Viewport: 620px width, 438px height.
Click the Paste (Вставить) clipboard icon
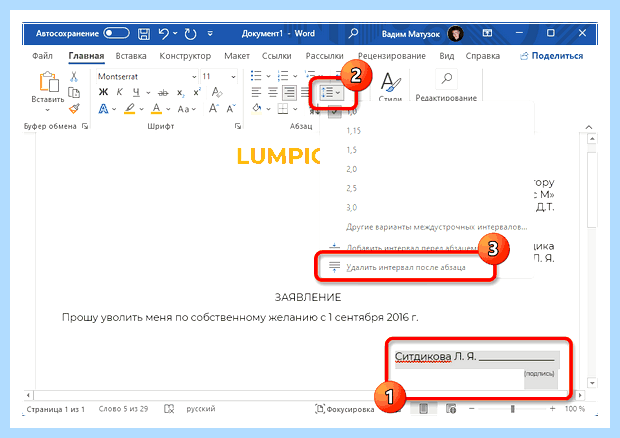point(49,81)
